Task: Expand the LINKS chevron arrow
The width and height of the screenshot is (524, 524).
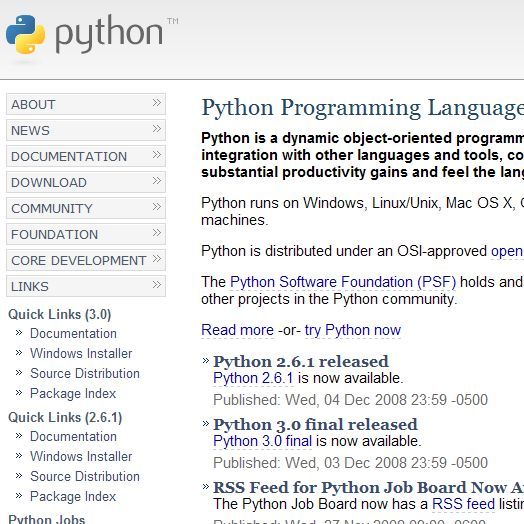Action: (x=157, y=285)
